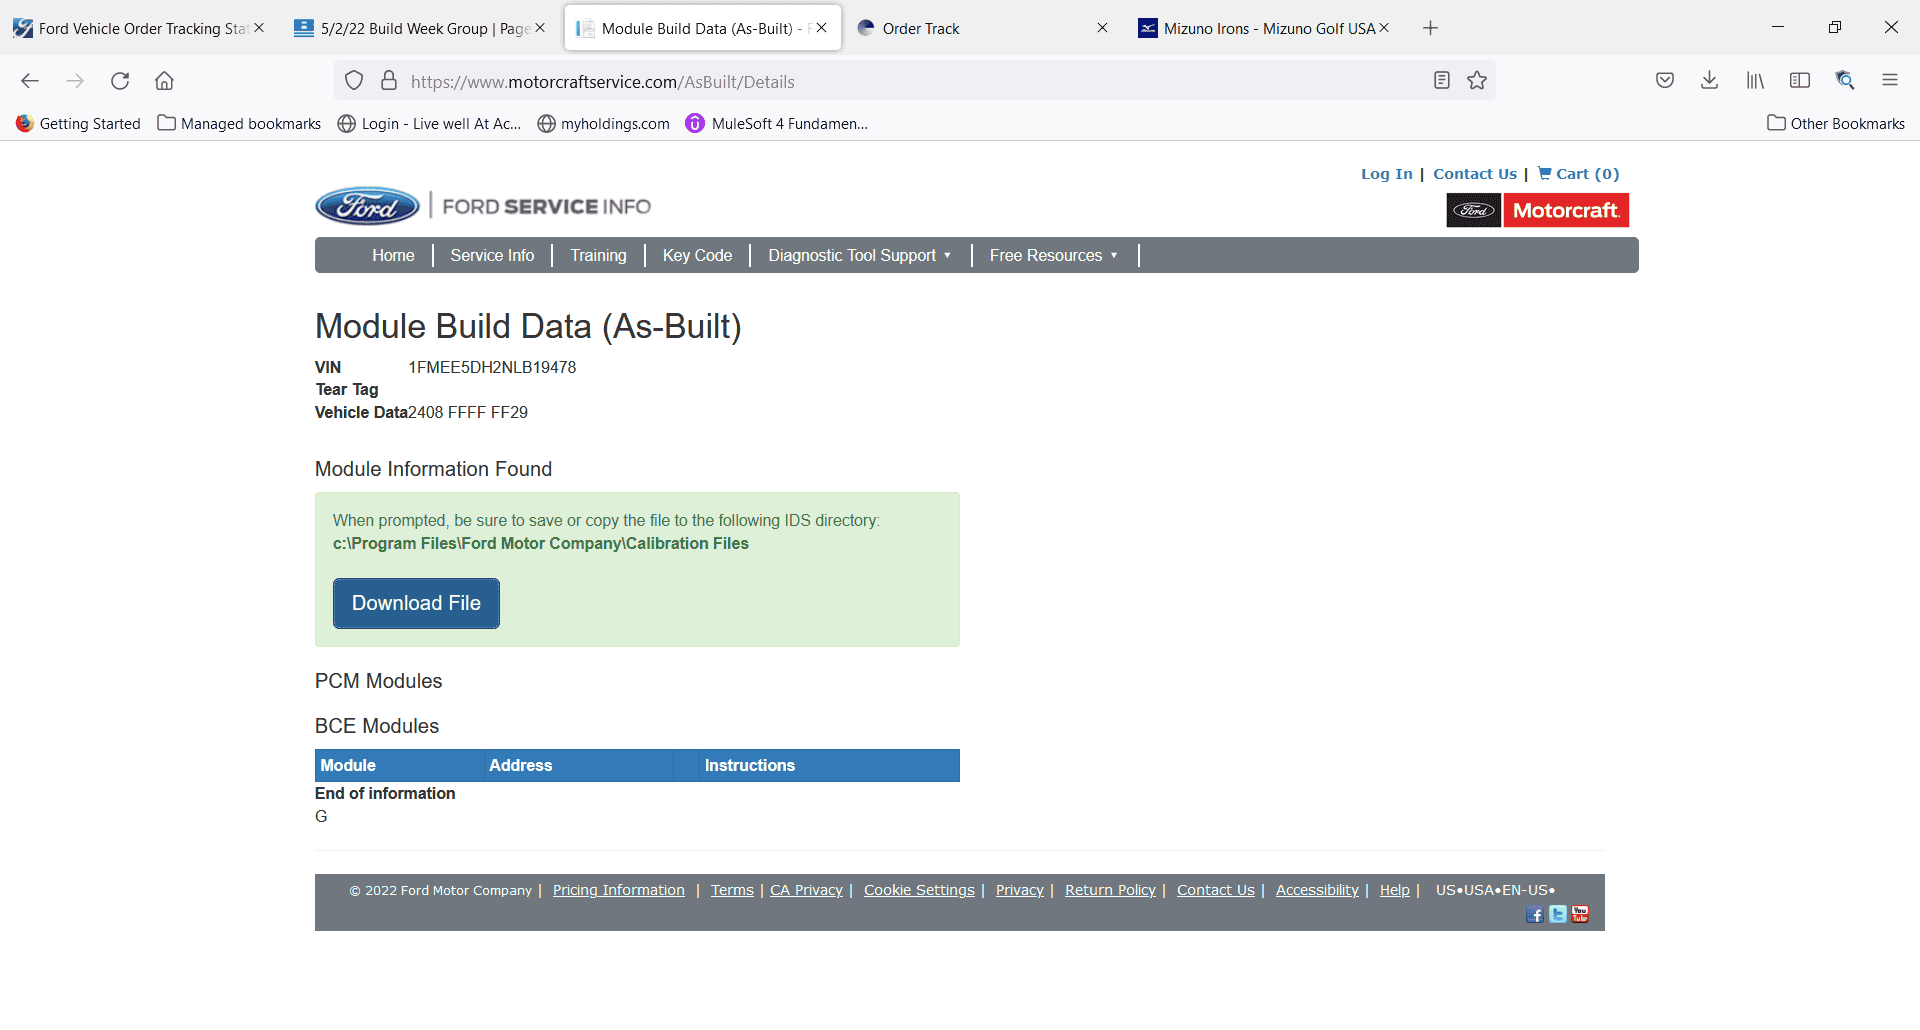This screenshot has height=1030, width=1920.
Task: Go back to the previous page
Action: (30, 81)
